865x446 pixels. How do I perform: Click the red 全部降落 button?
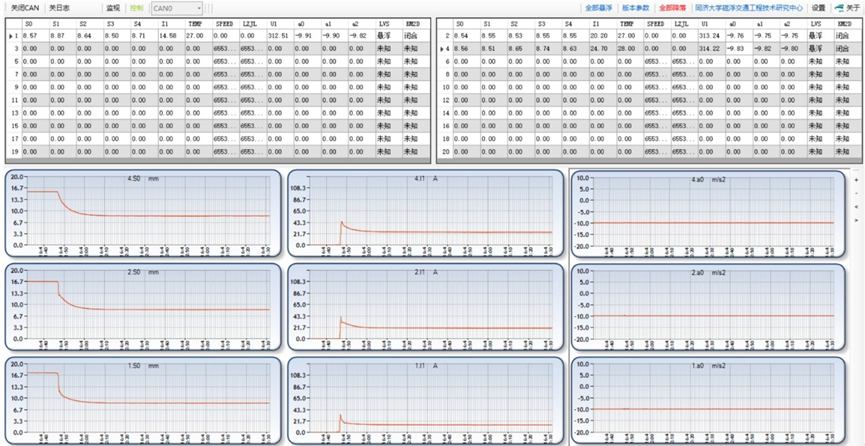[672, 8]
